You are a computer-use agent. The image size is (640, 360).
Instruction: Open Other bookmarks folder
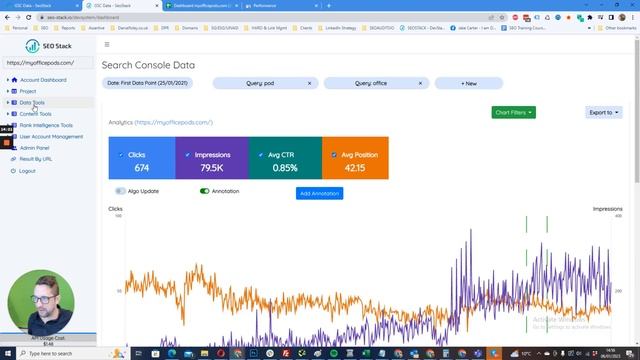point(616,28)
